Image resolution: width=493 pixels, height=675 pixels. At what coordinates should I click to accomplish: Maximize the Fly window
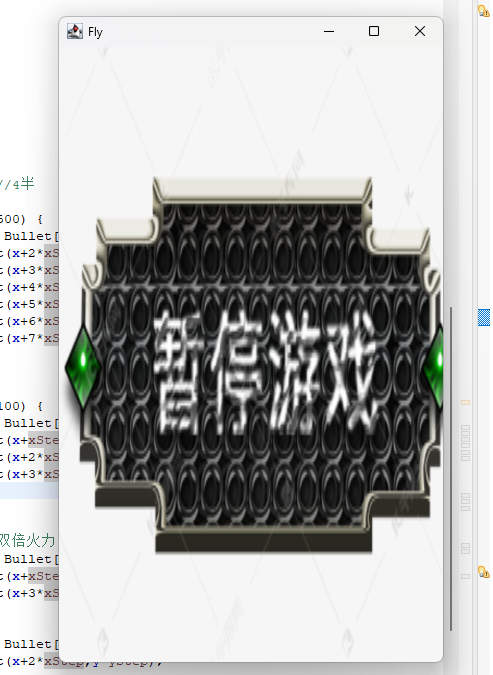pos(374,31)
